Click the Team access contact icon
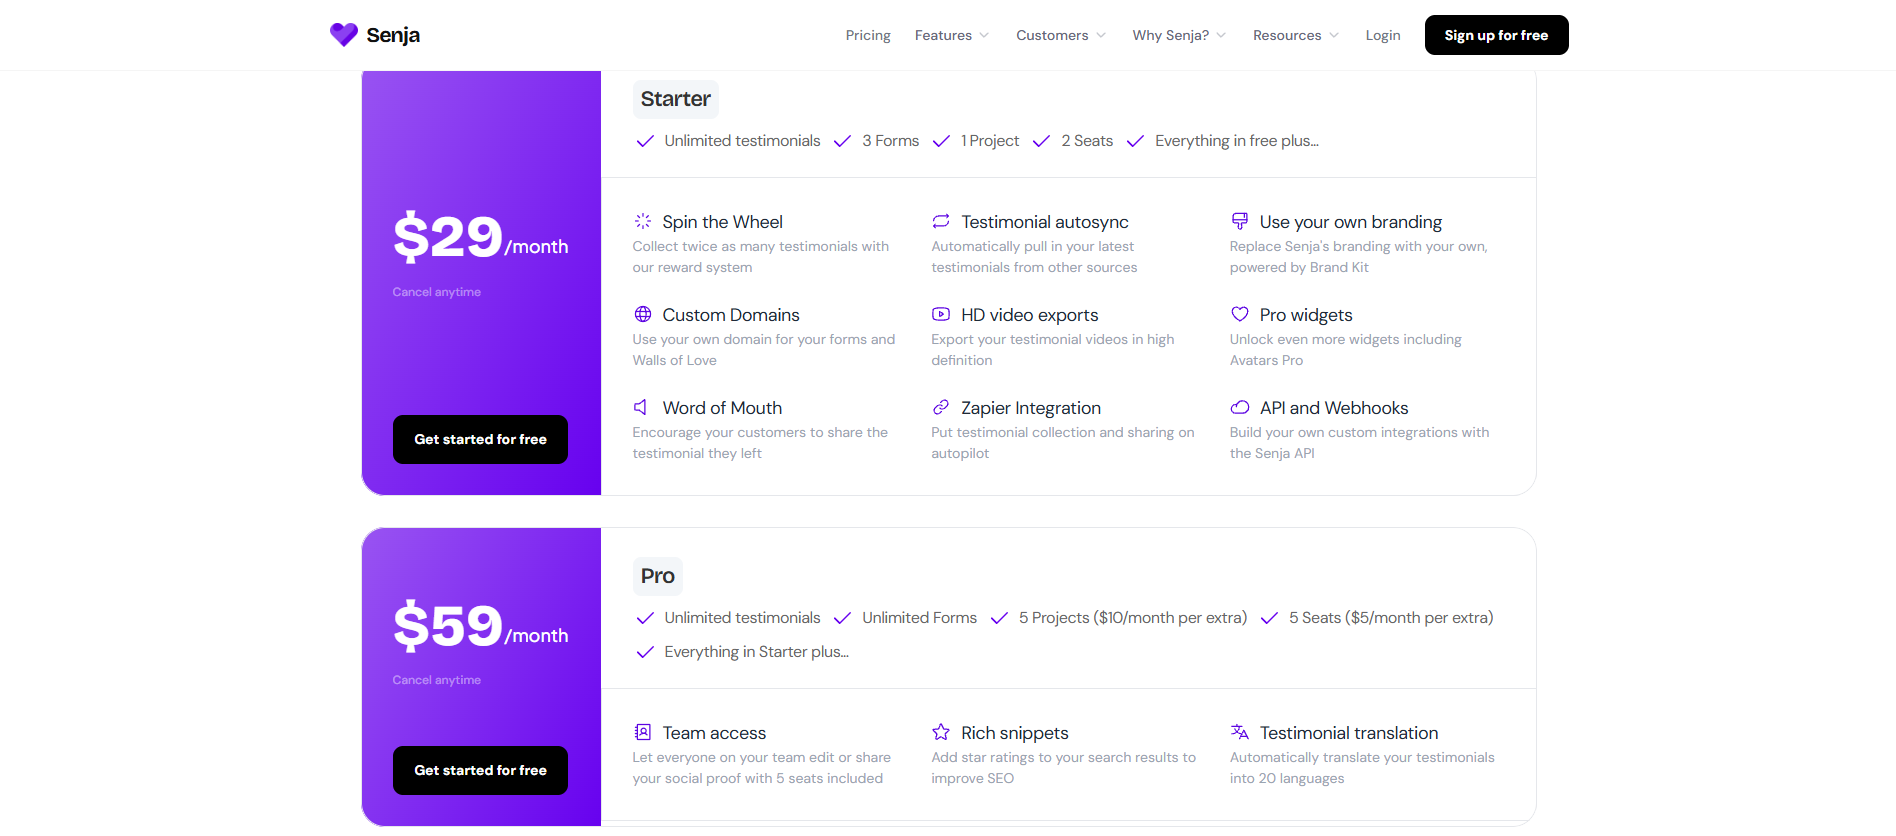The height and width of the screenshot is (836, 1896). click(x=643, y=732)
